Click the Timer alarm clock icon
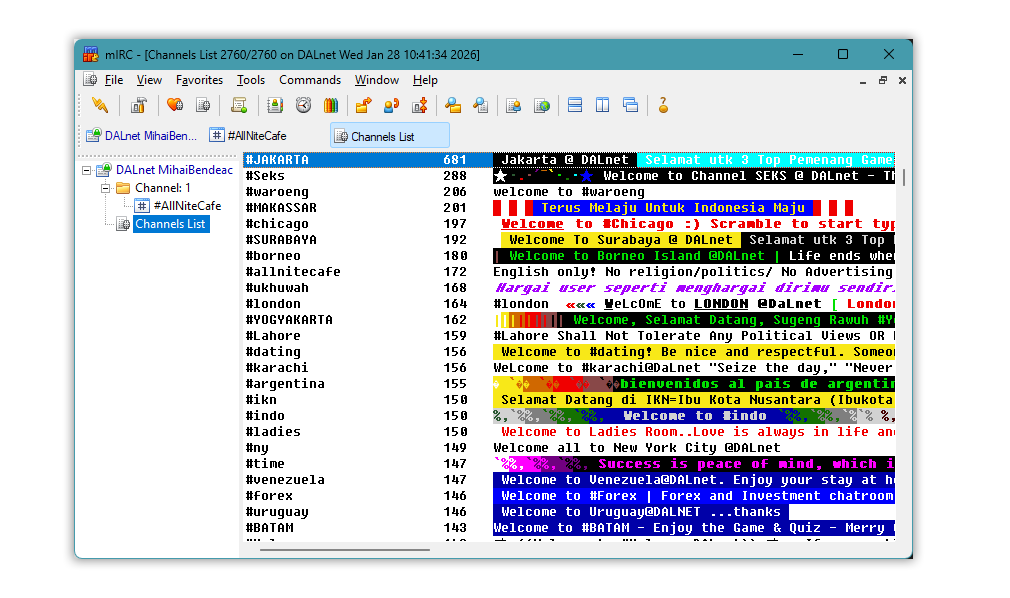 point(303,105)
